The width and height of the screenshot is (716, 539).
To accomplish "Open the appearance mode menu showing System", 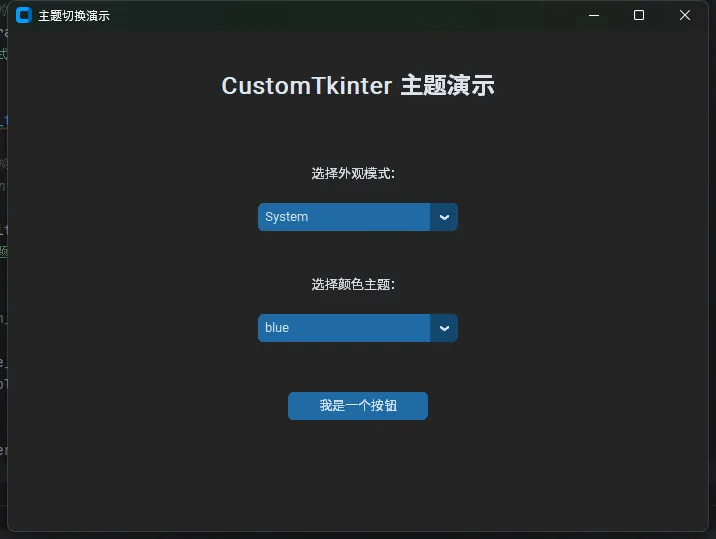I will click(343, 217).
